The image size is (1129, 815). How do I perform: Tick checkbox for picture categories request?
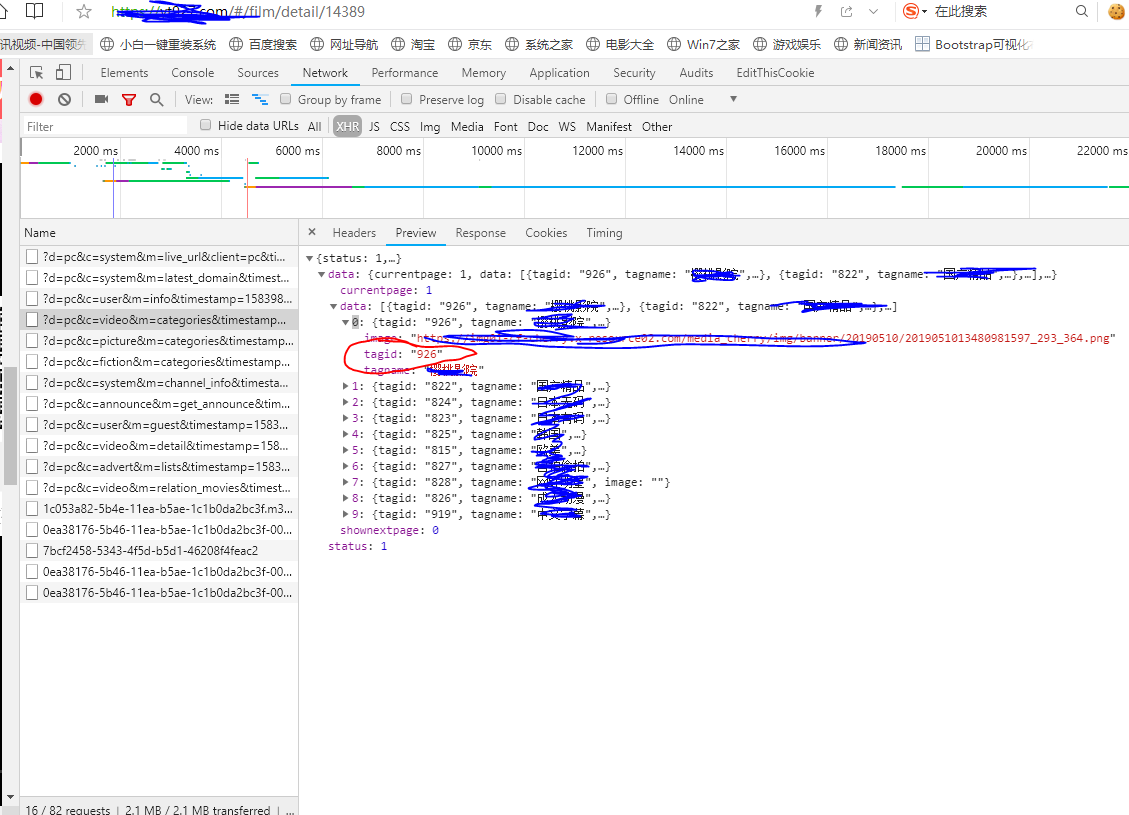click(32, 341)
